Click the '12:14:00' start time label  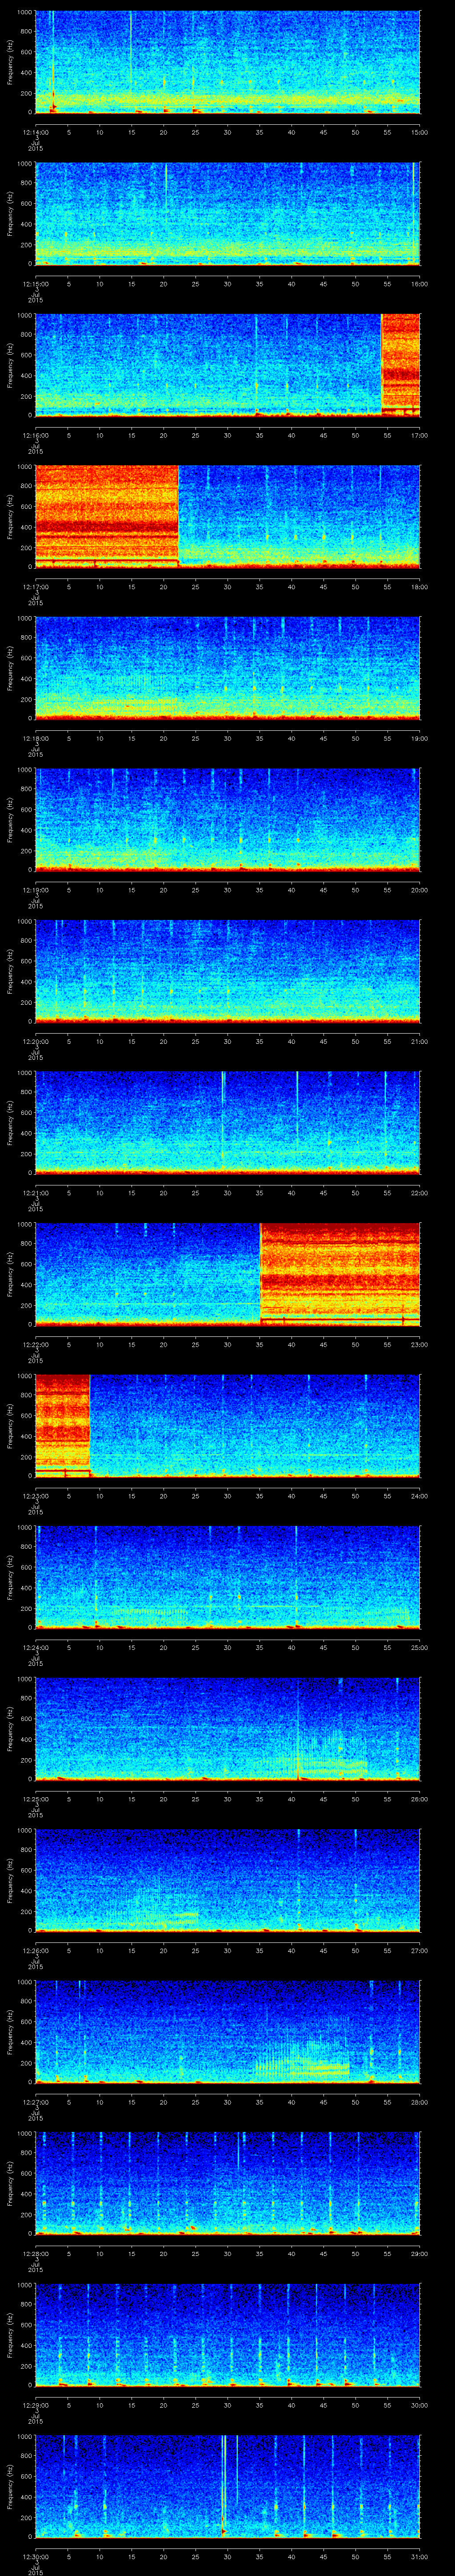(35, 132)
